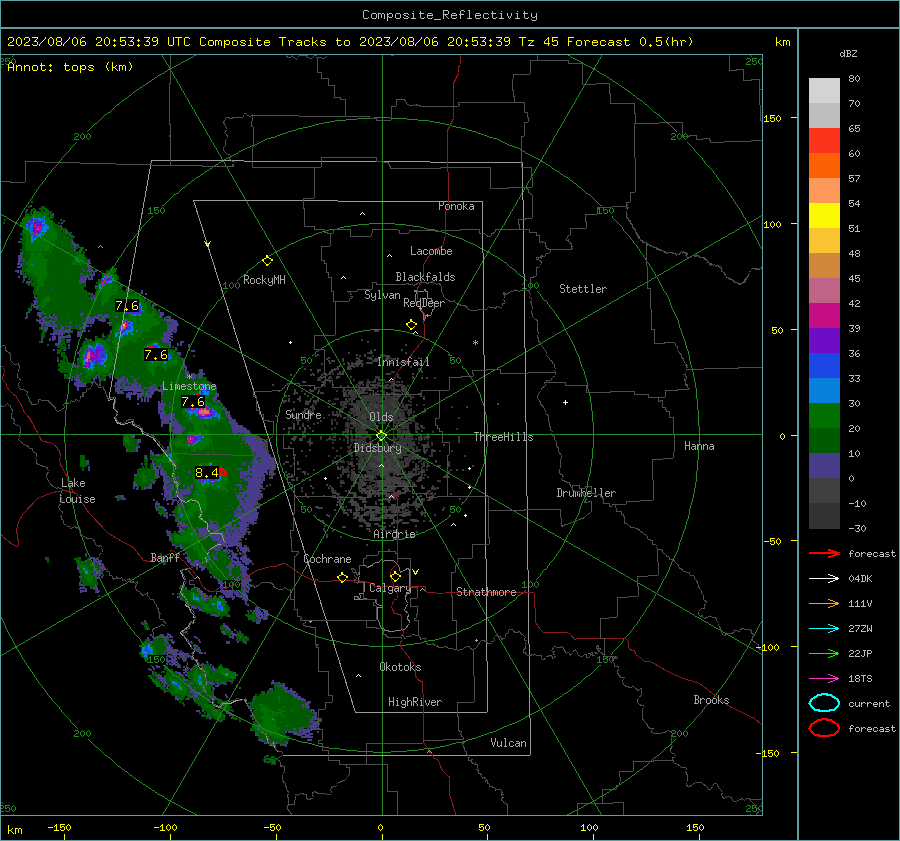Click the light gray swatch beside 80
The width and height of the screenshot is (900, 841).
click(824, 91)
